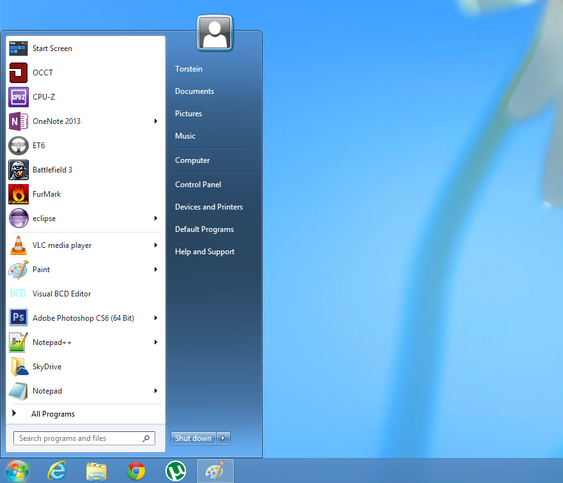Launch Google Chrome from the taskbar
The image size is (563, 483).
(136, 471)
